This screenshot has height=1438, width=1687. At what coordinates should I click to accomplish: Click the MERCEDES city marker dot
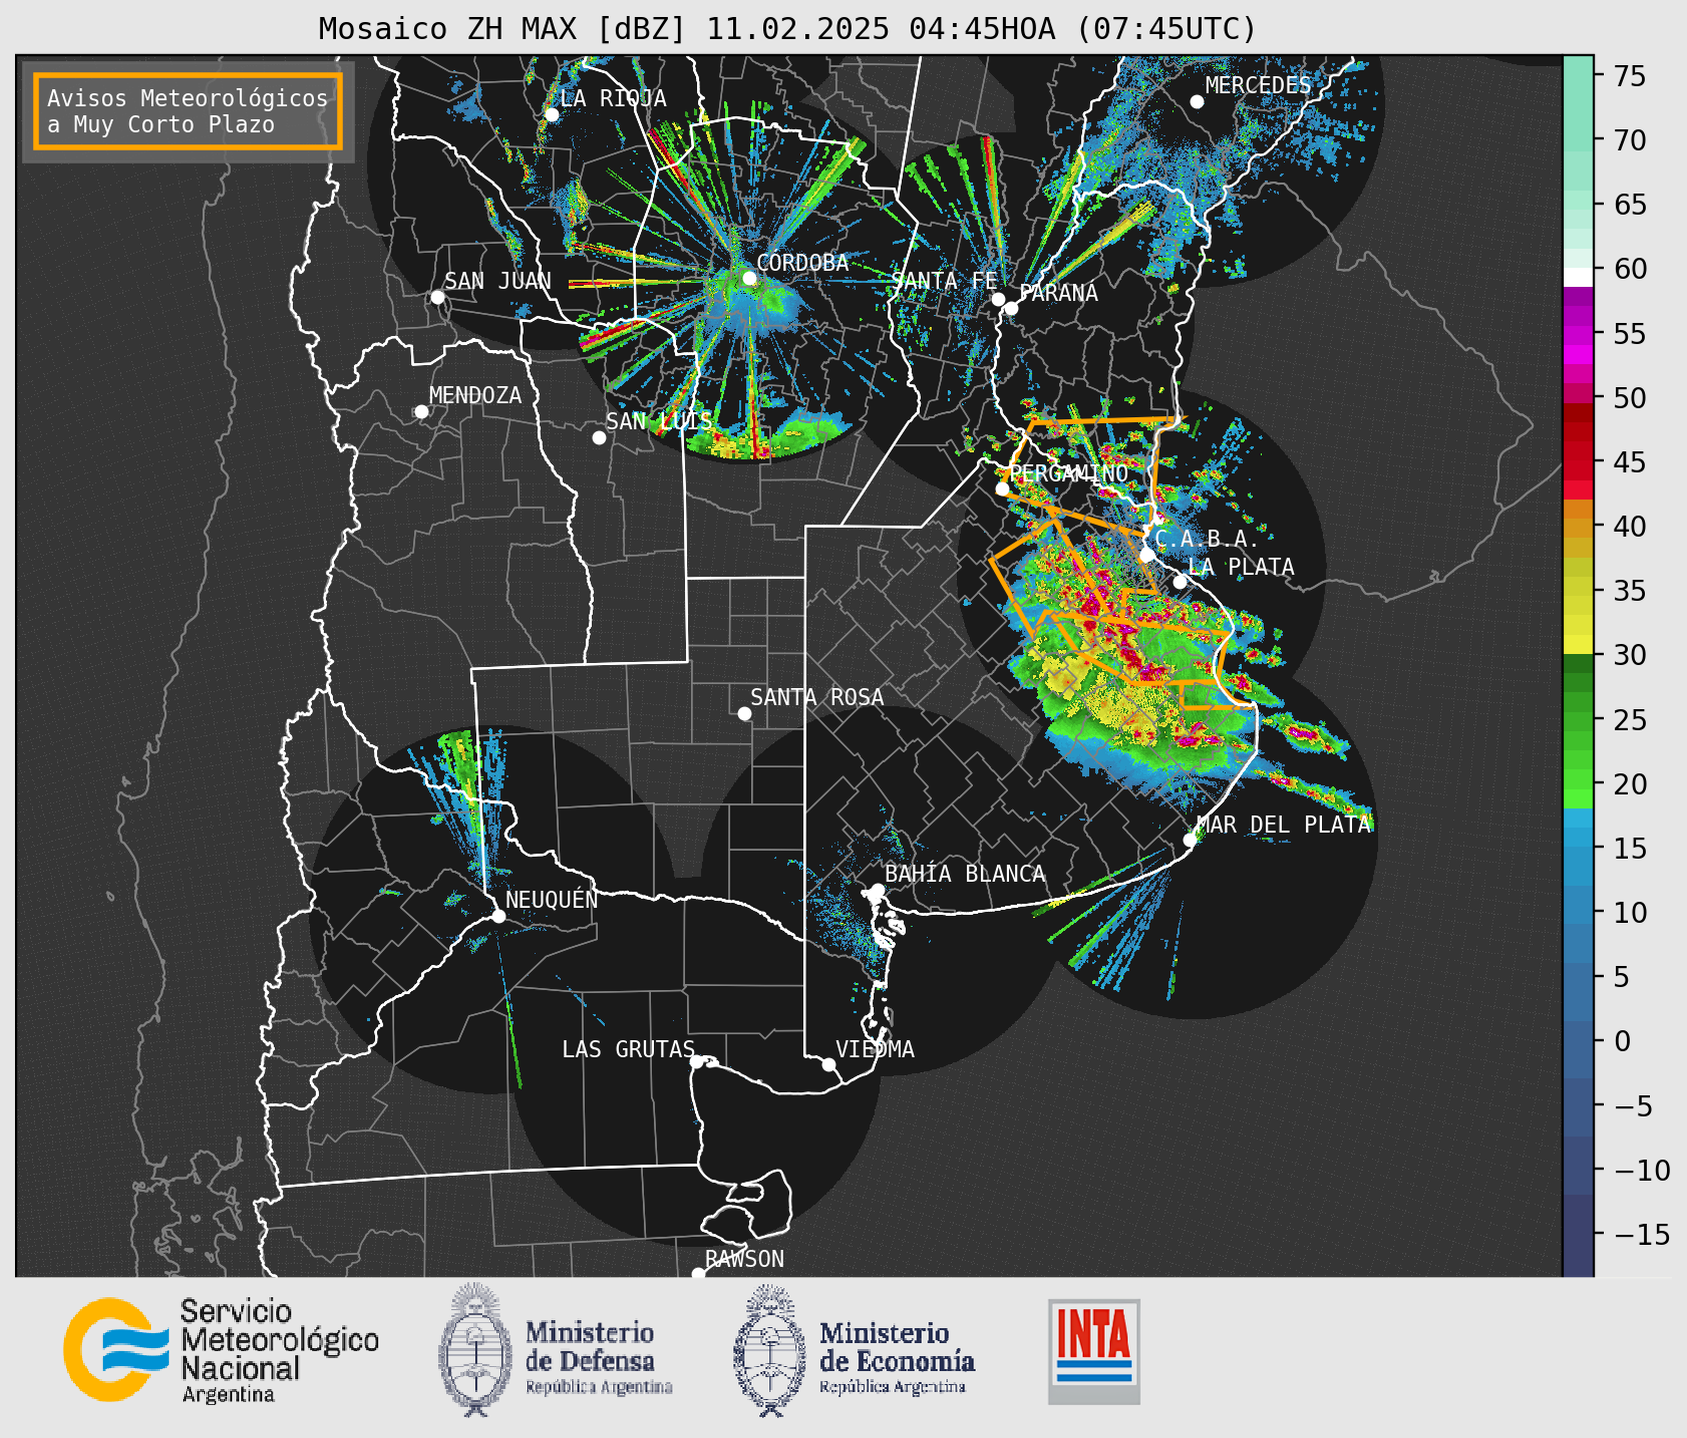coord(1196,102)
